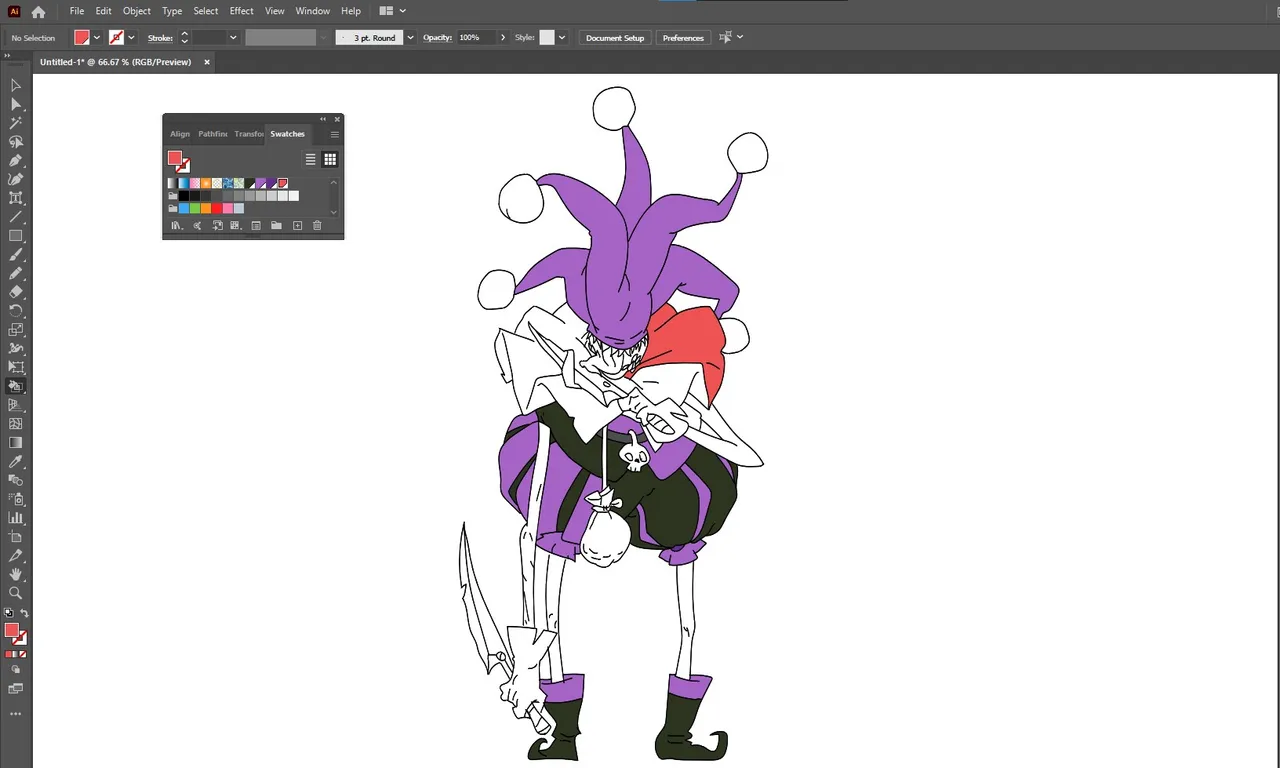Go to Illustrator Home screen icon

click(38, 12)
